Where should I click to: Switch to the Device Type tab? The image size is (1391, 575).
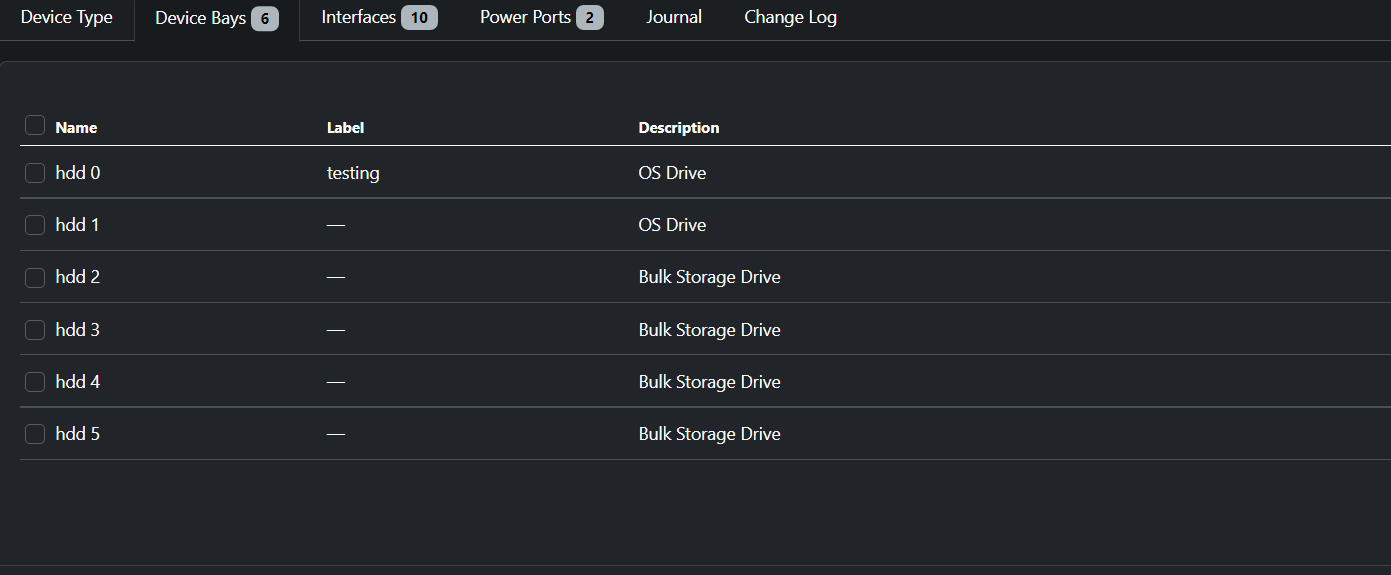[67, 17]
